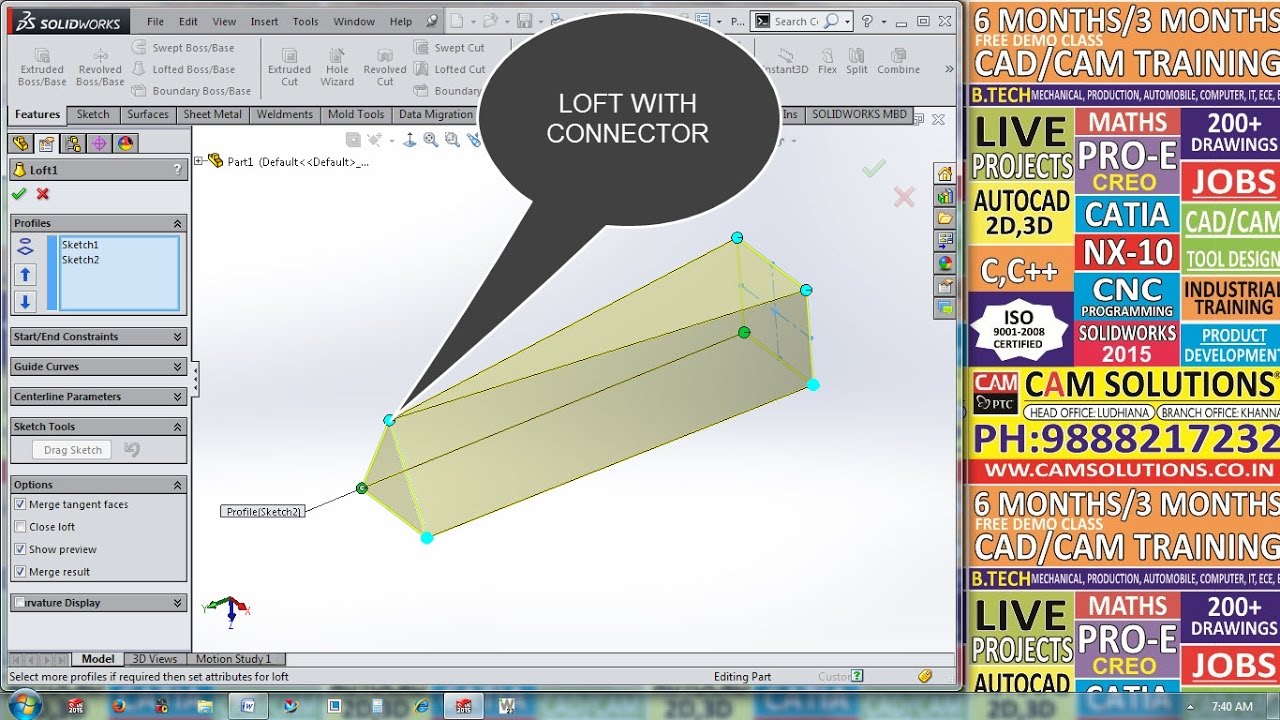Select Sketch2 in the Profiles list

tap(80, 260)
